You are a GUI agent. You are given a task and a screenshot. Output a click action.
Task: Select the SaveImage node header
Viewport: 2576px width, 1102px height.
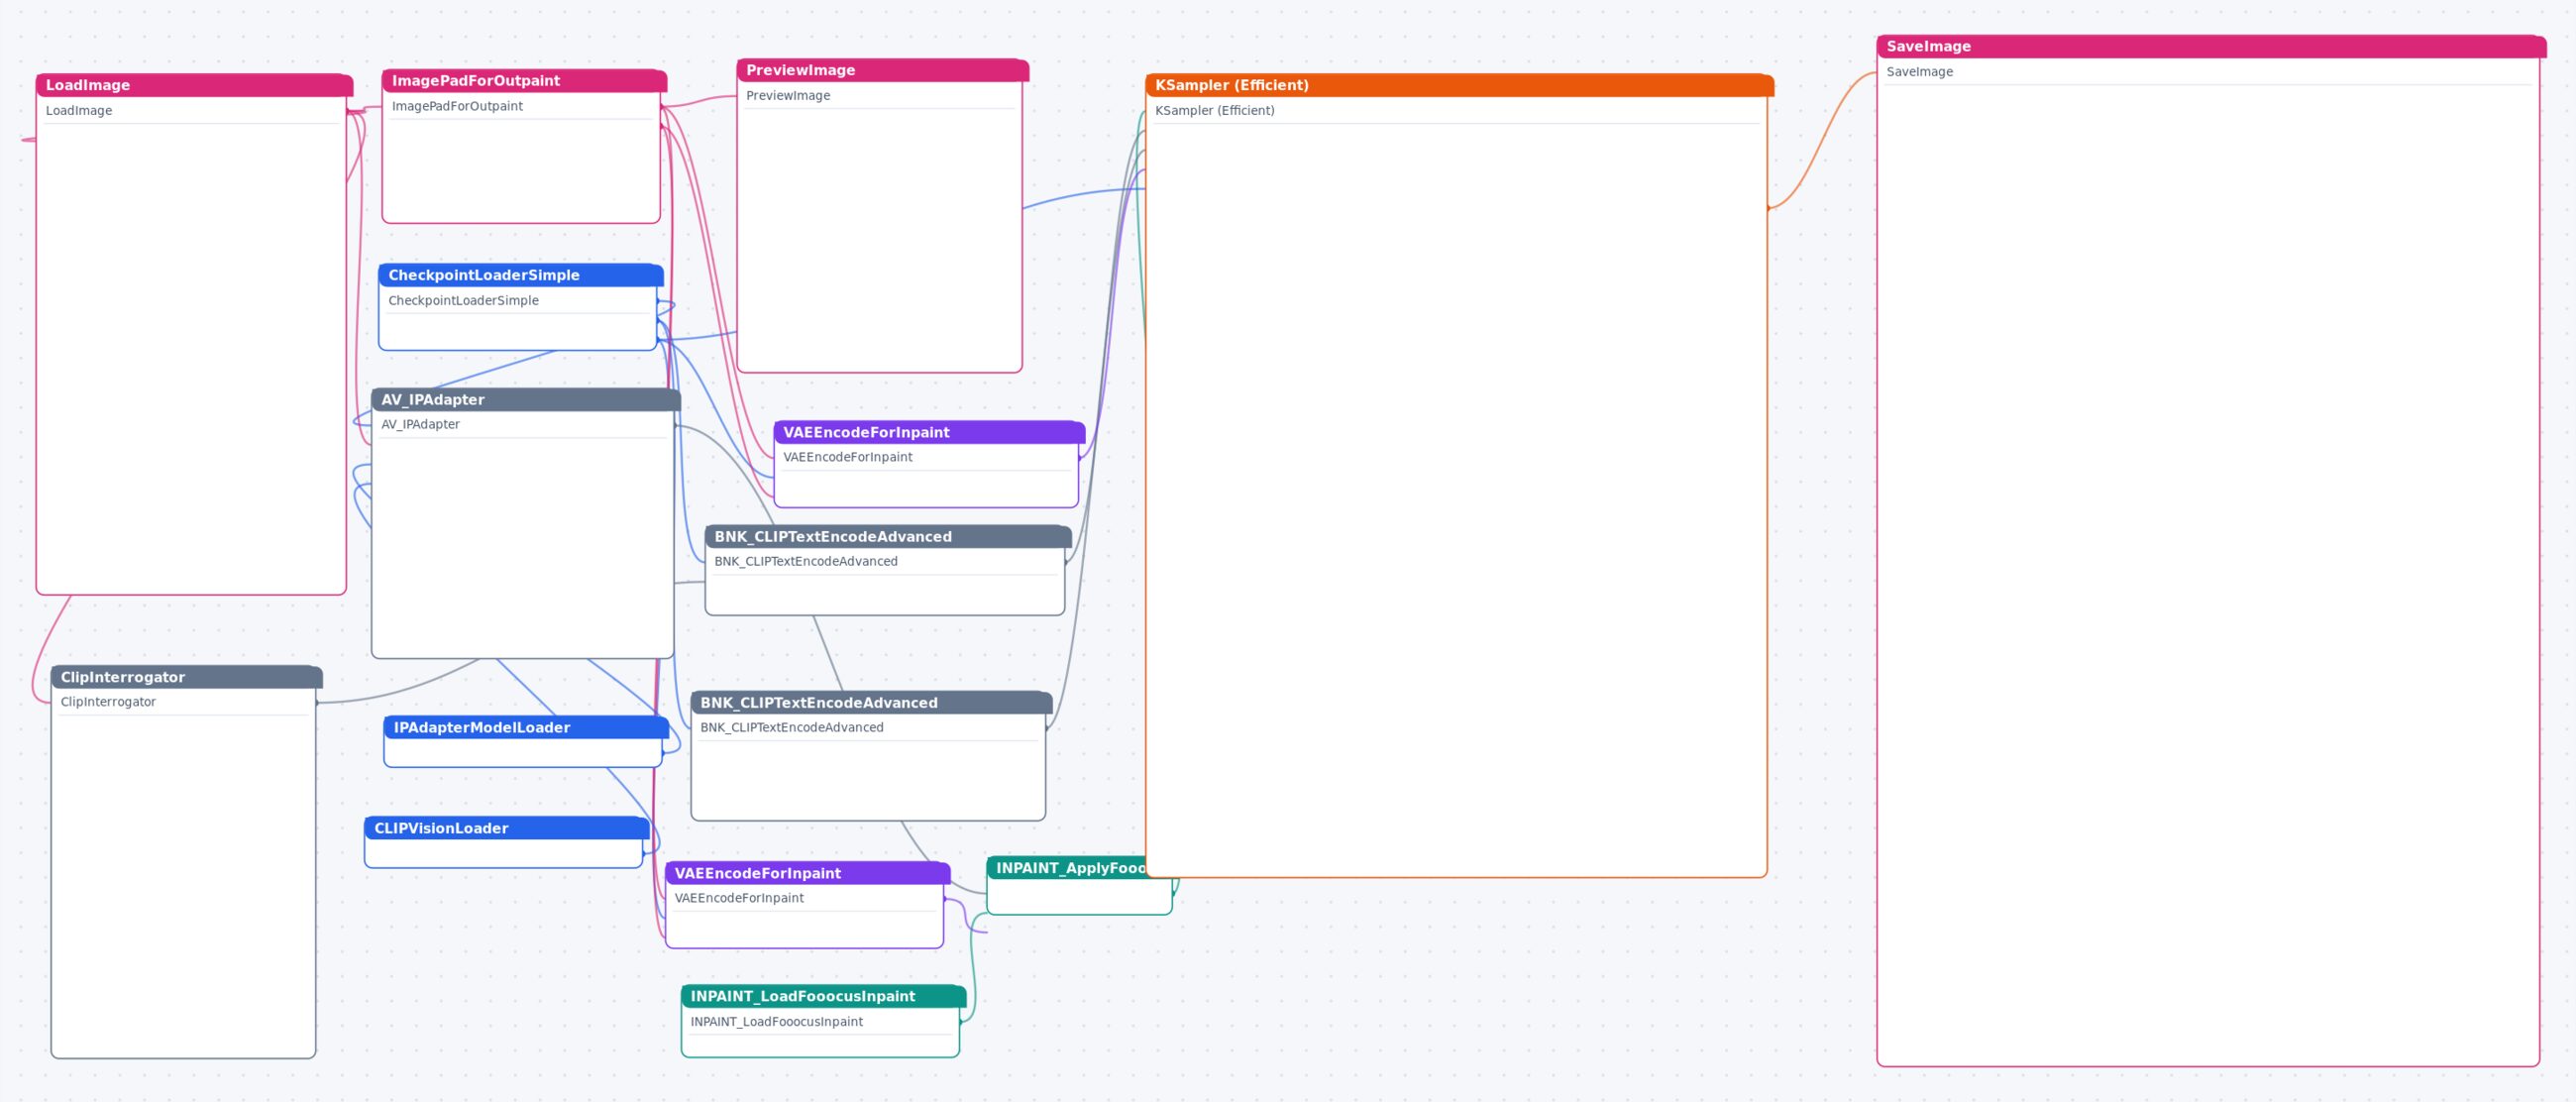2211,46
